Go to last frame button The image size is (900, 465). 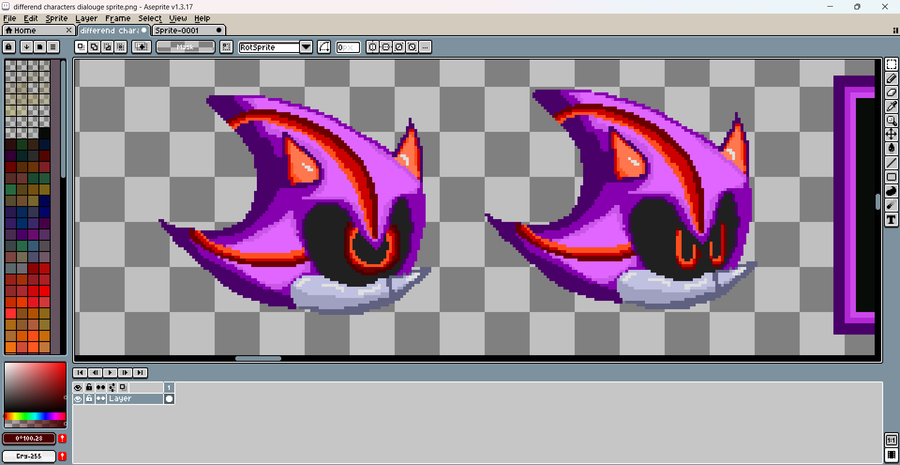[141, 373]
